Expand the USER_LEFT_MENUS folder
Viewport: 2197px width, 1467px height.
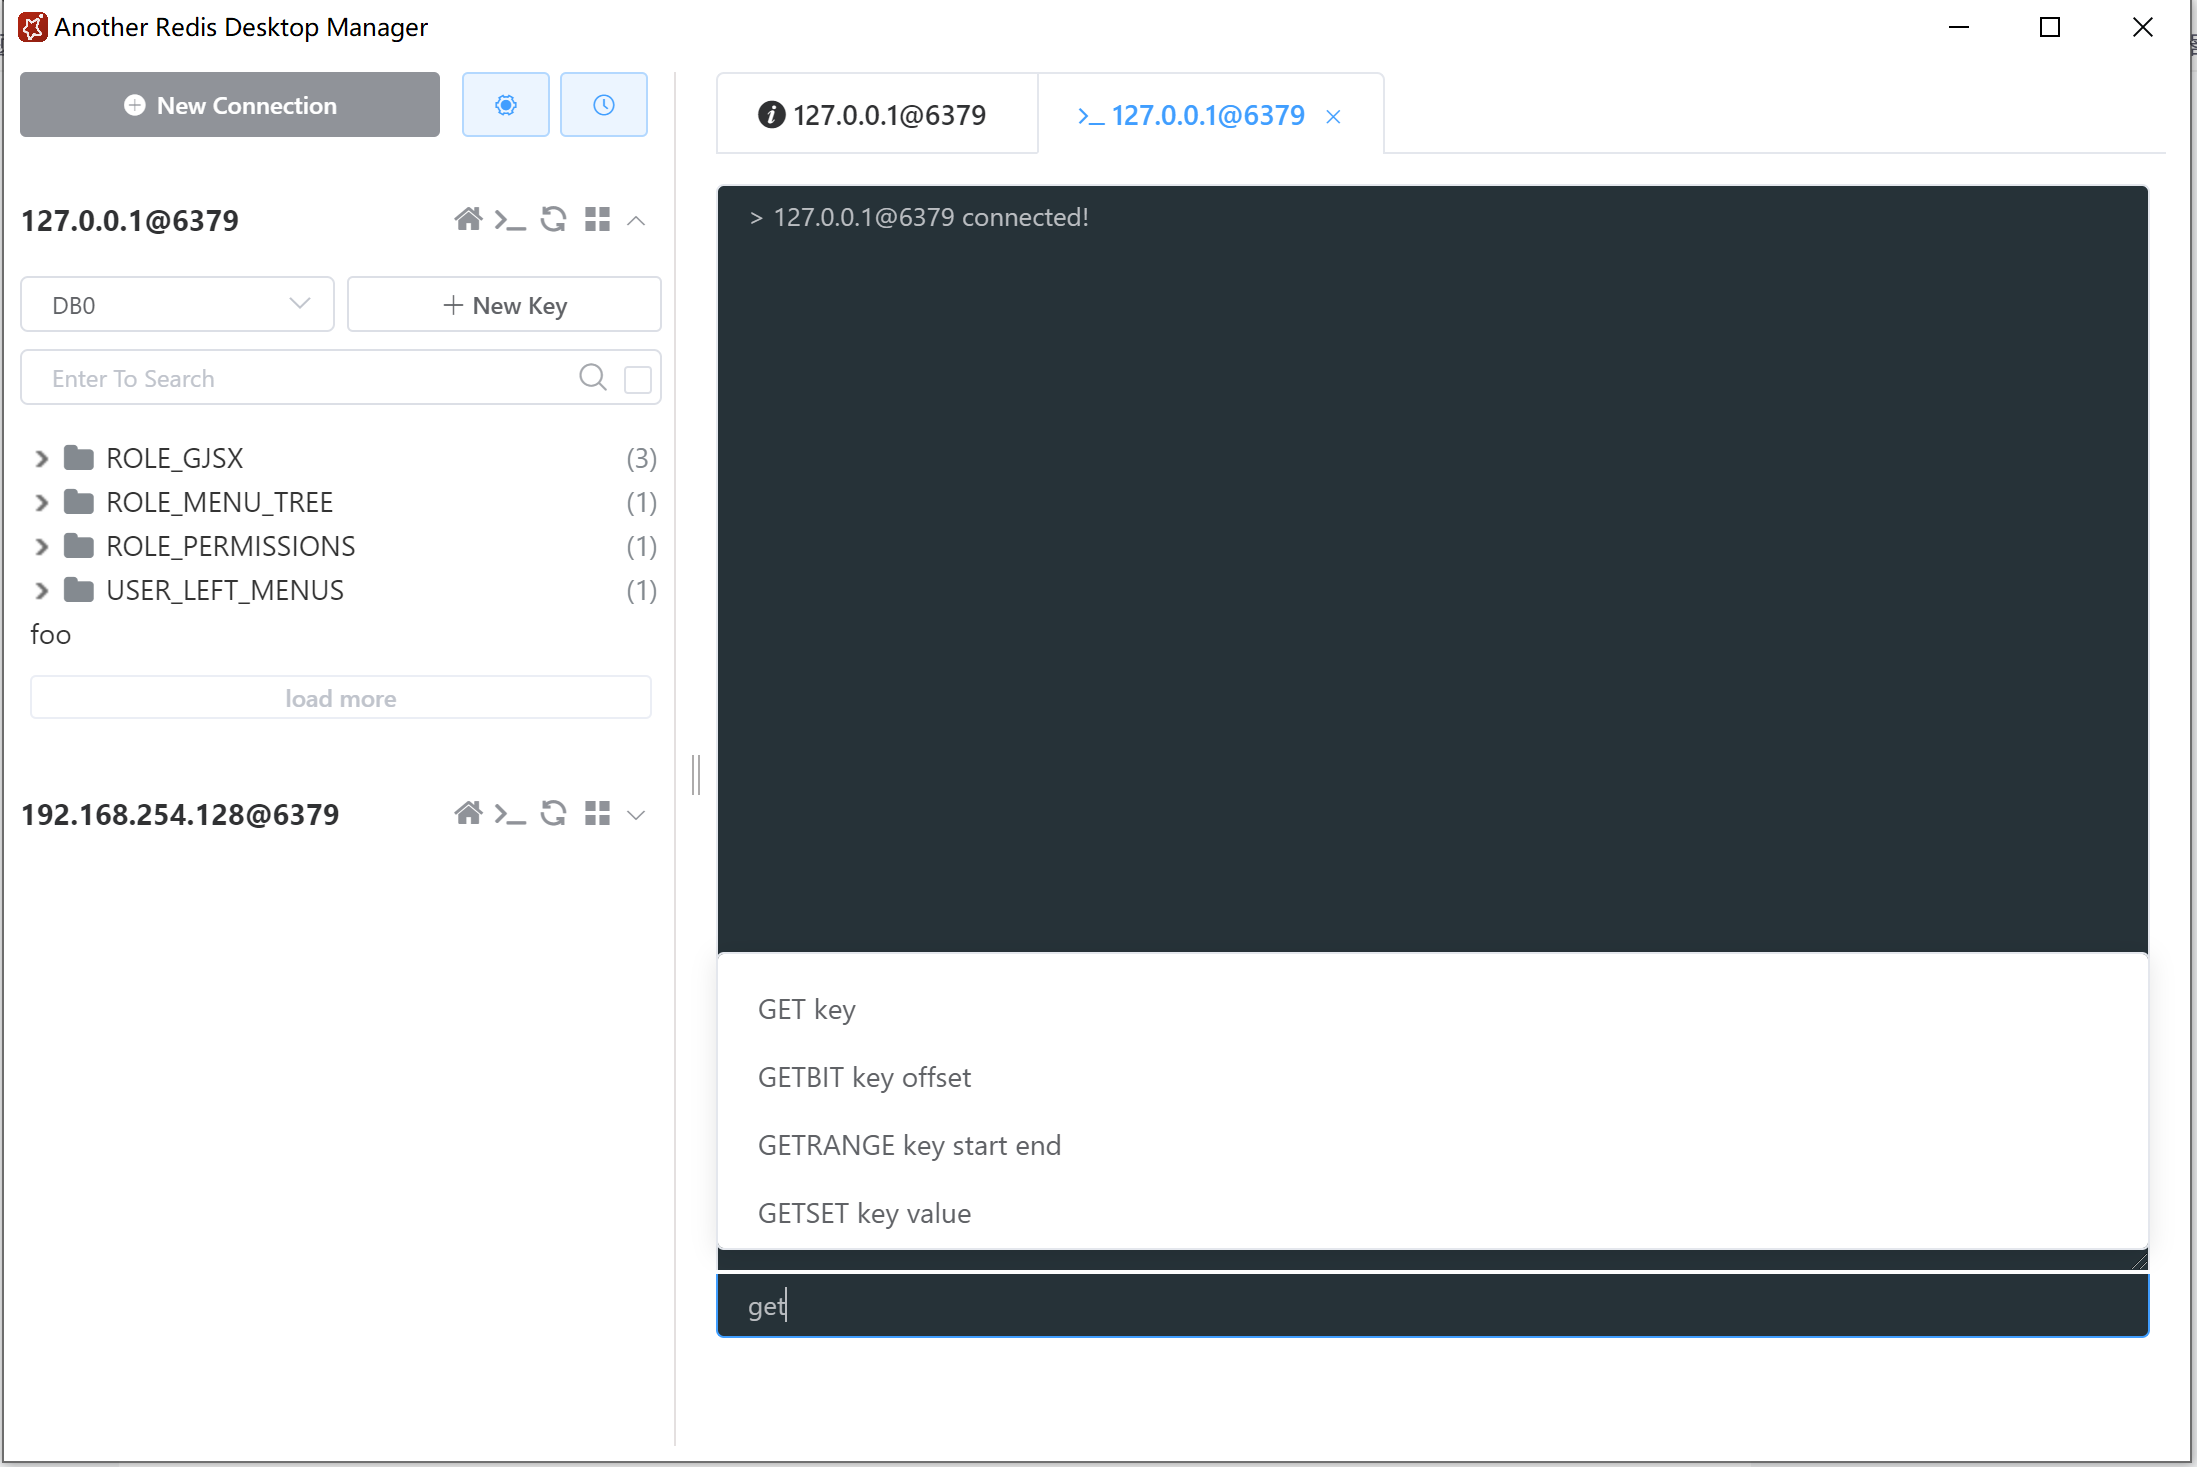pos(41,591)
